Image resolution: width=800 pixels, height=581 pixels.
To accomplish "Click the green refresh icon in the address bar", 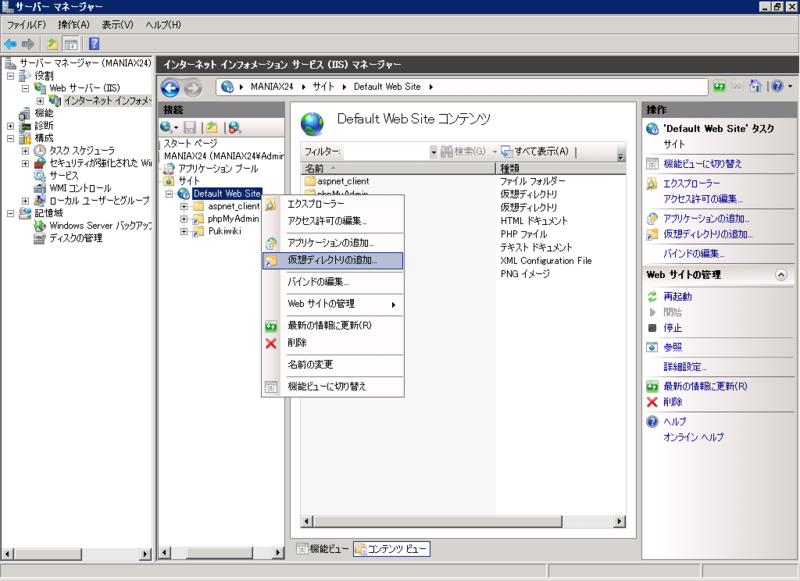I will click(x=720, y=86).
